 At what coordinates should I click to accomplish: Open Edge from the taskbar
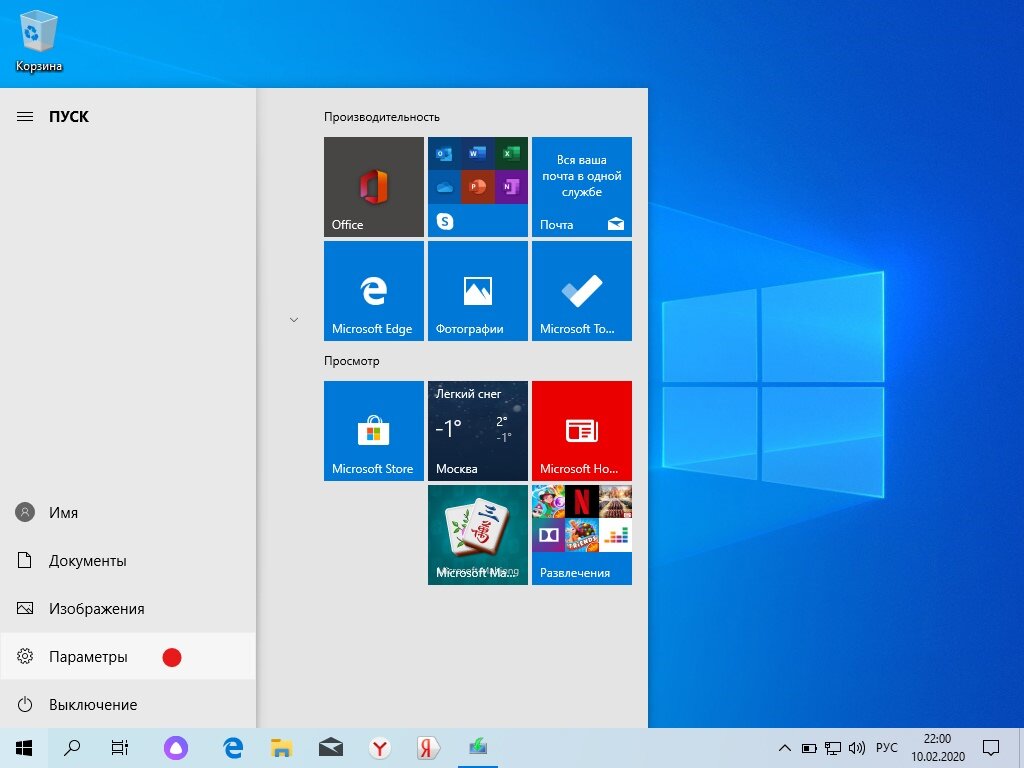point(233,748)
